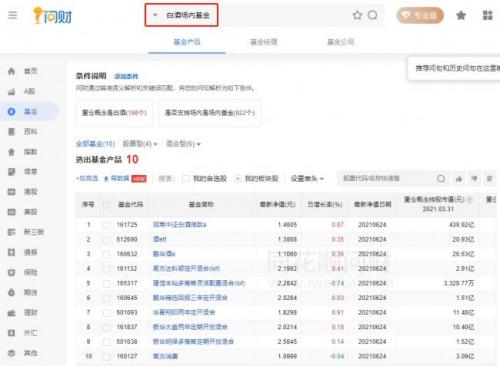500x366 pixels.
Task: Run the search with the top magnifier icon
Action: click(x=373, y=15)
